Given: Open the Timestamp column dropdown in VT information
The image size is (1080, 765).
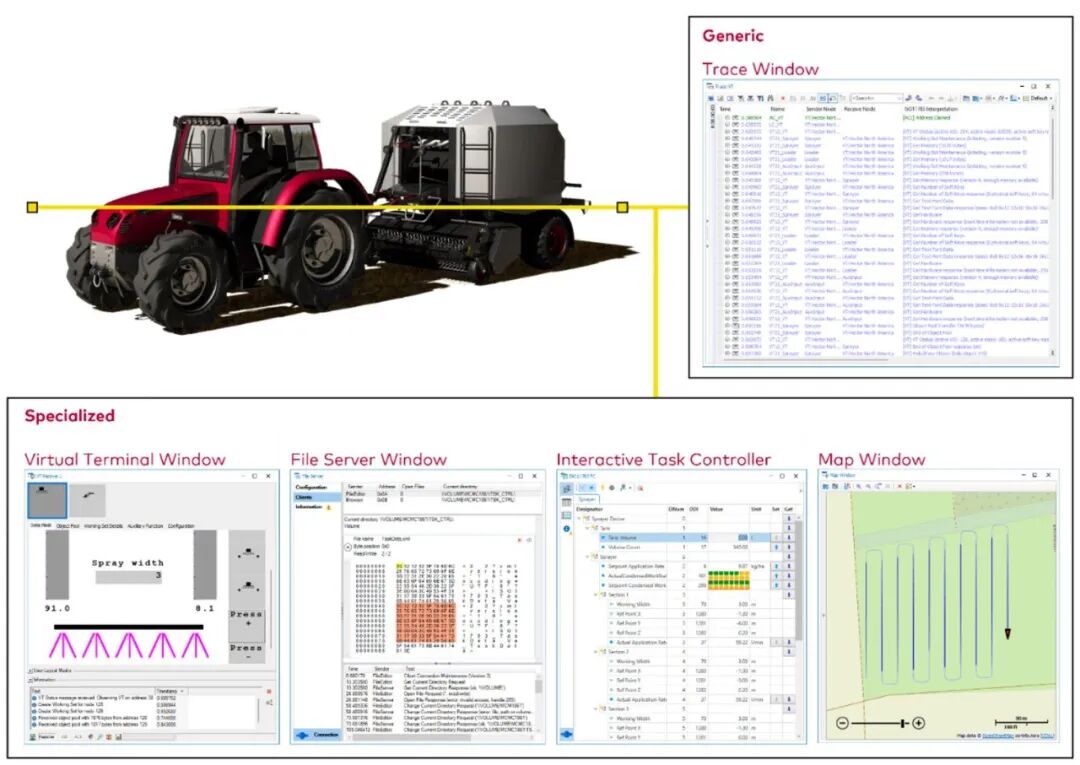Looking at the screenshot, I should click(x=182, y=691).
